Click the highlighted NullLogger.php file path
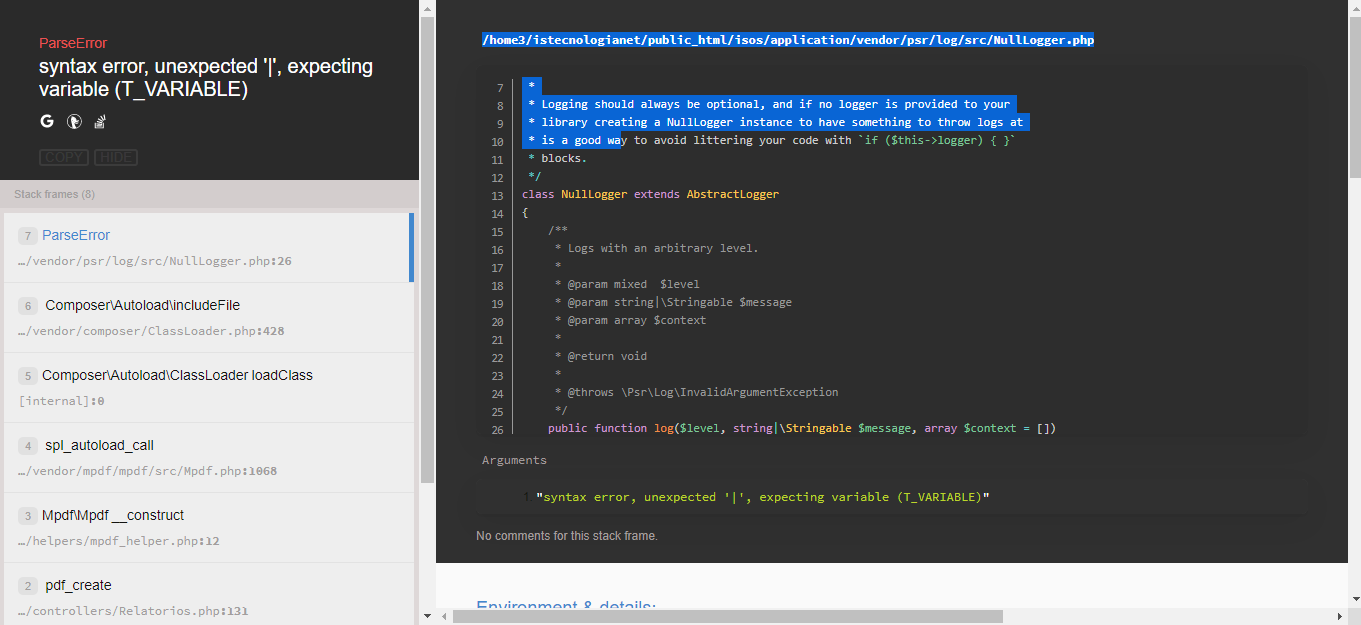This screenshot has height=625, width=1361. pos(787,40)
